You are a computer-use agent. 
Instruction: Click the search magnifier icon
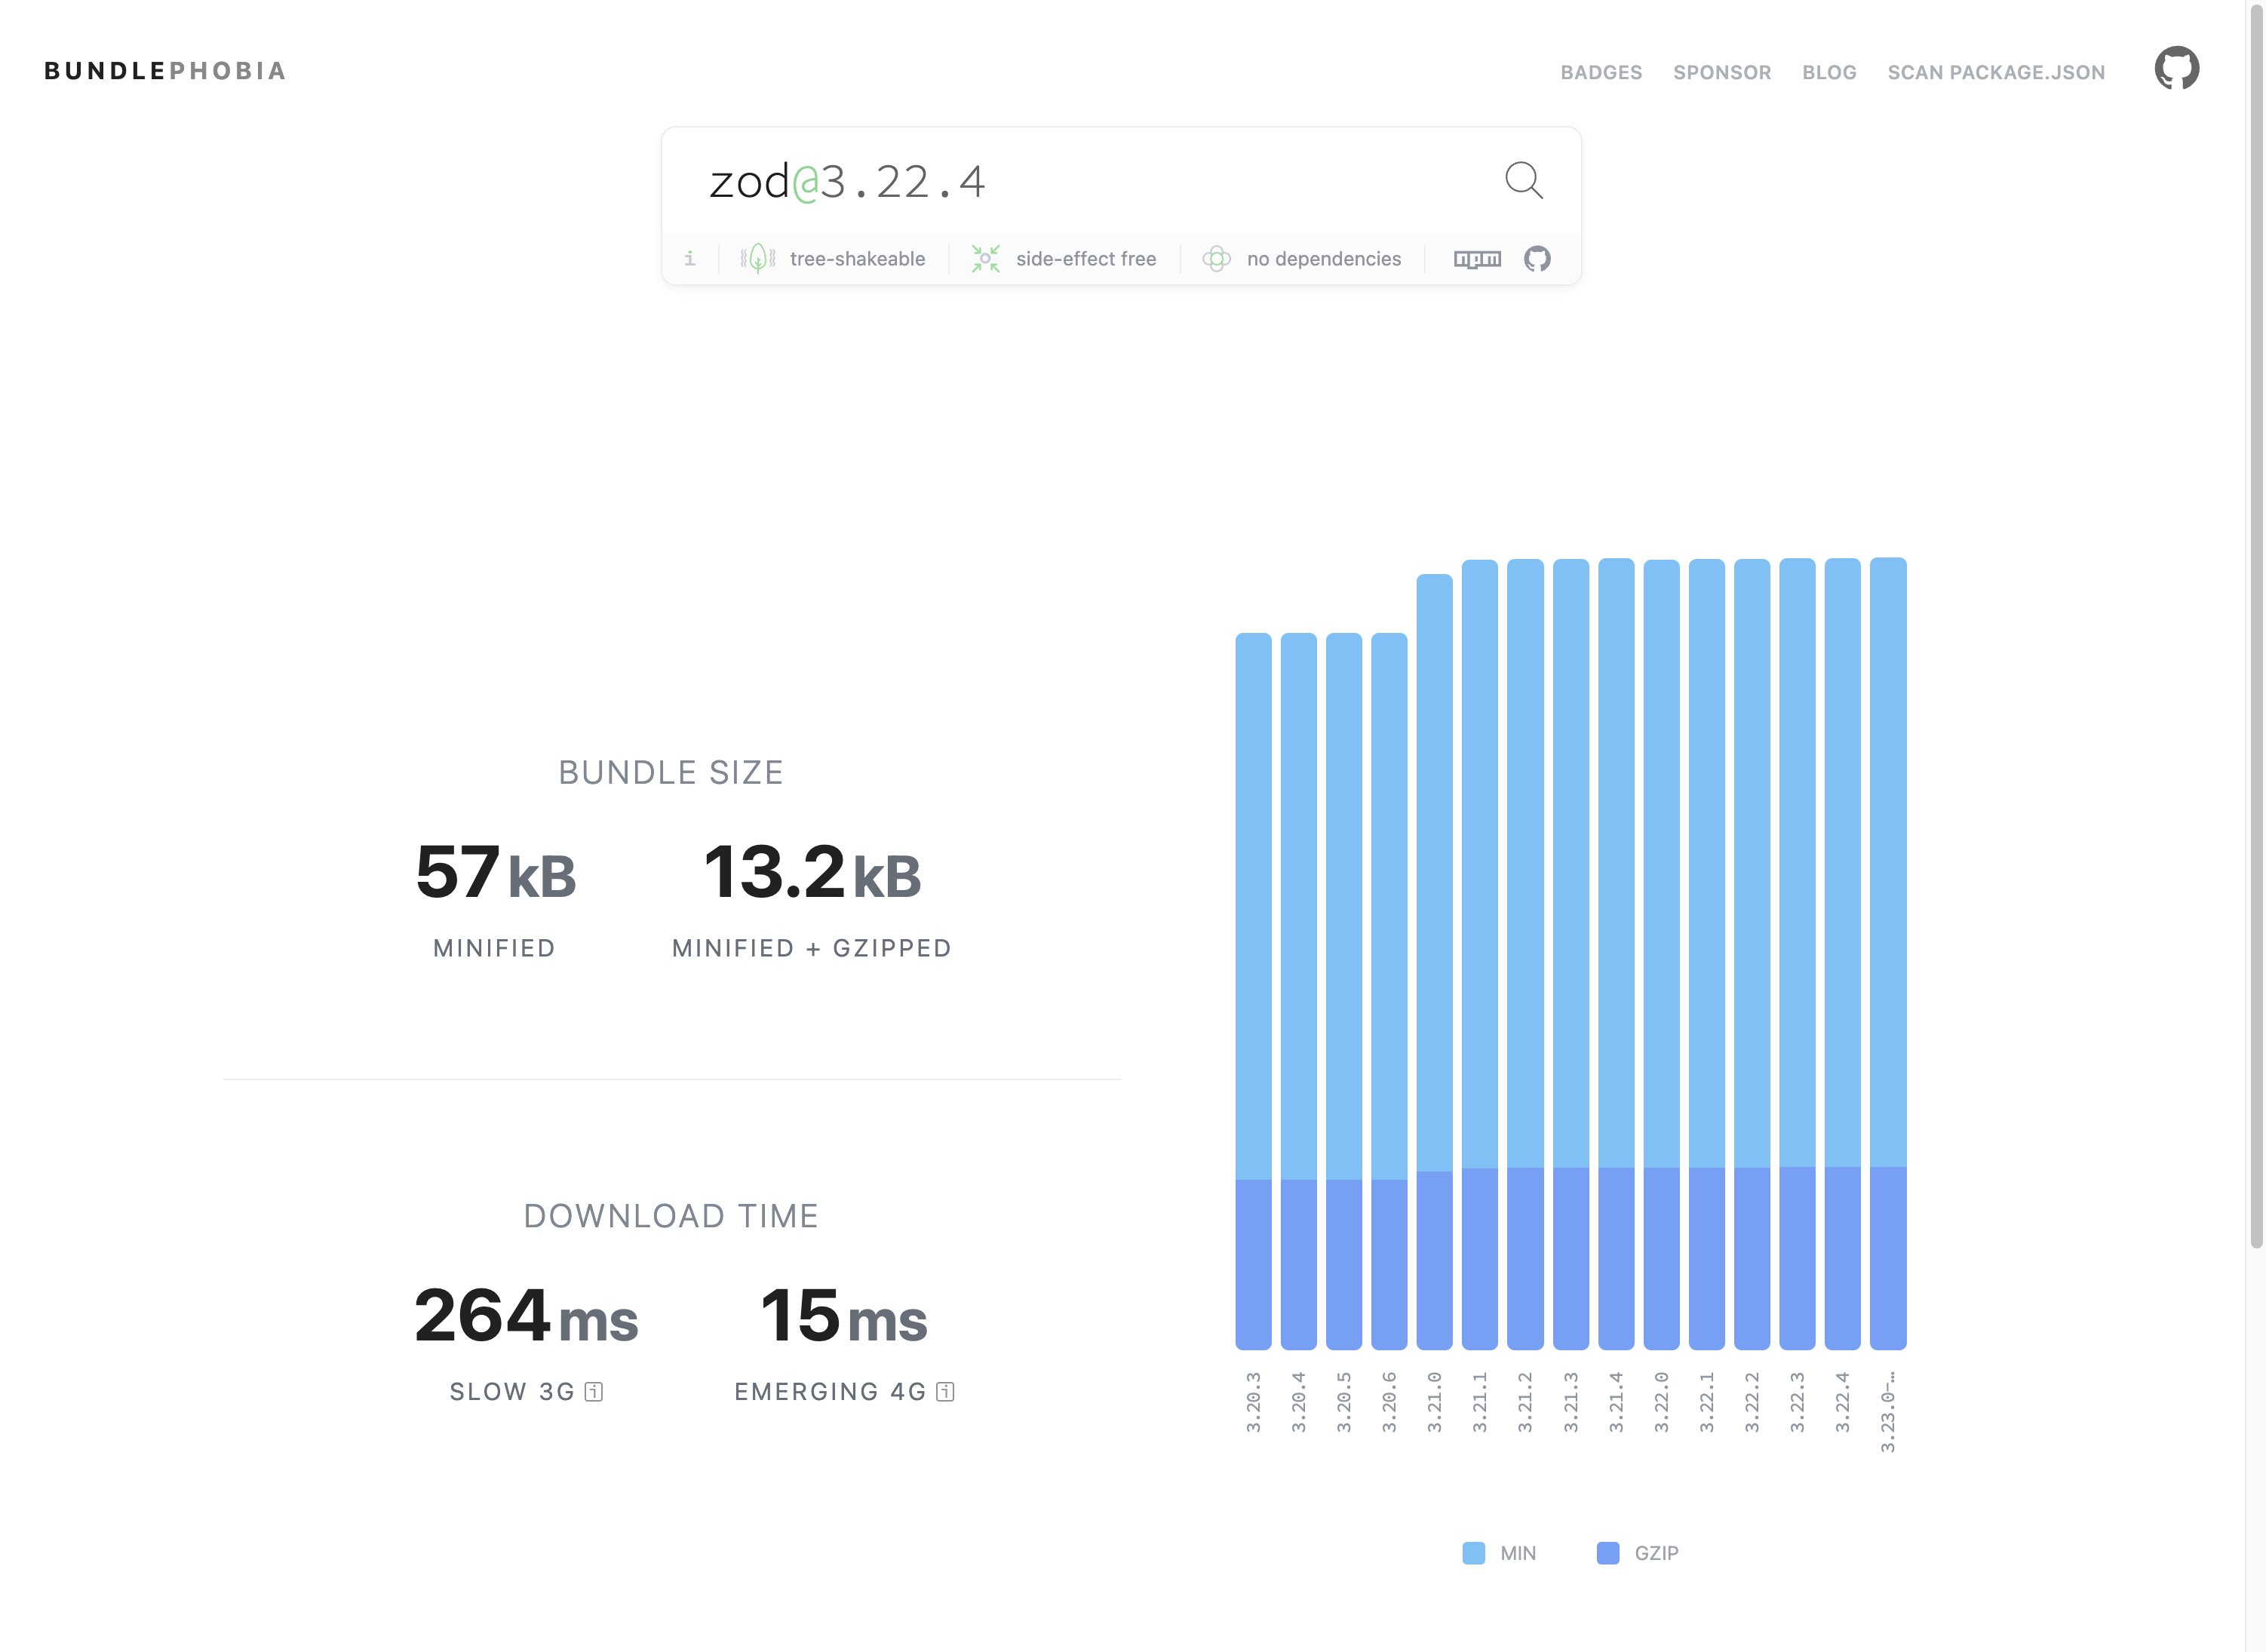pyautogui.click(x=1523, y=181)
